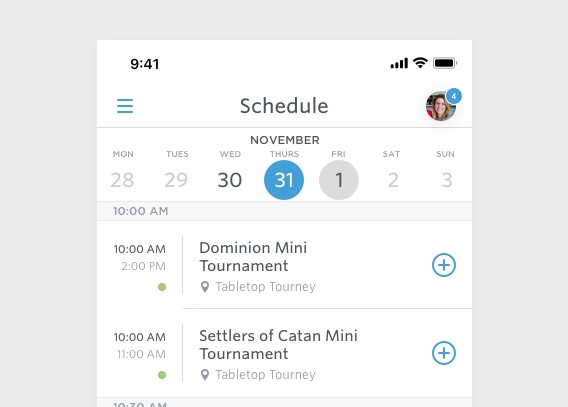568x407 pixels.
Task: Tap the notification badge showing 4
Action: pyautogui.click(x=454, y=96)
